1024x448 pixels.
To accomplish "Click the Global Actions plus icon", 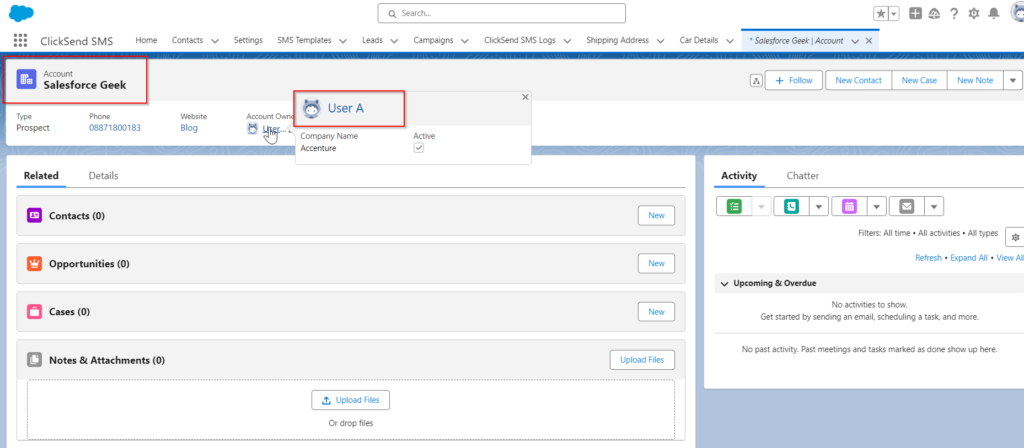I will pos(916,13).
